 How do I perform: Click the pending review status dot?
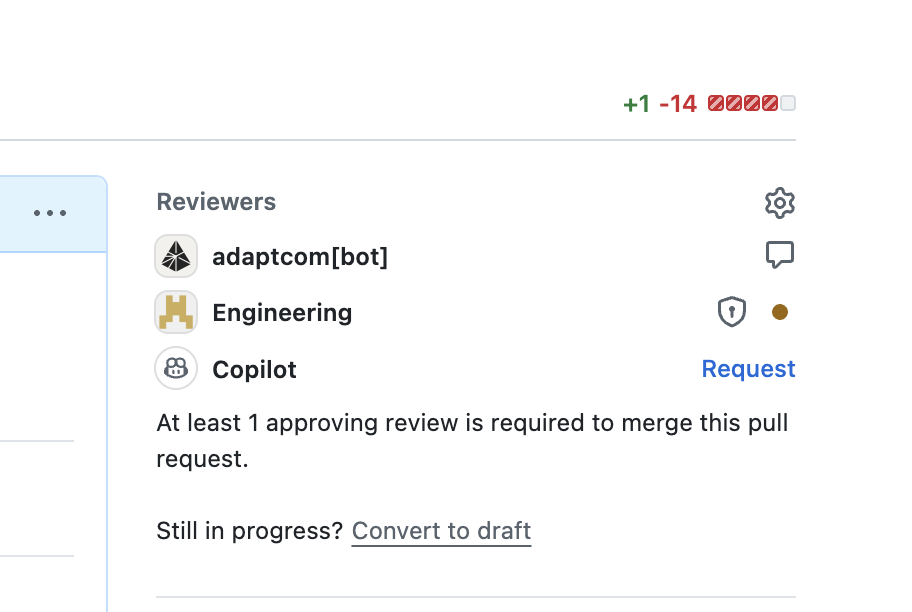[779, 312]
